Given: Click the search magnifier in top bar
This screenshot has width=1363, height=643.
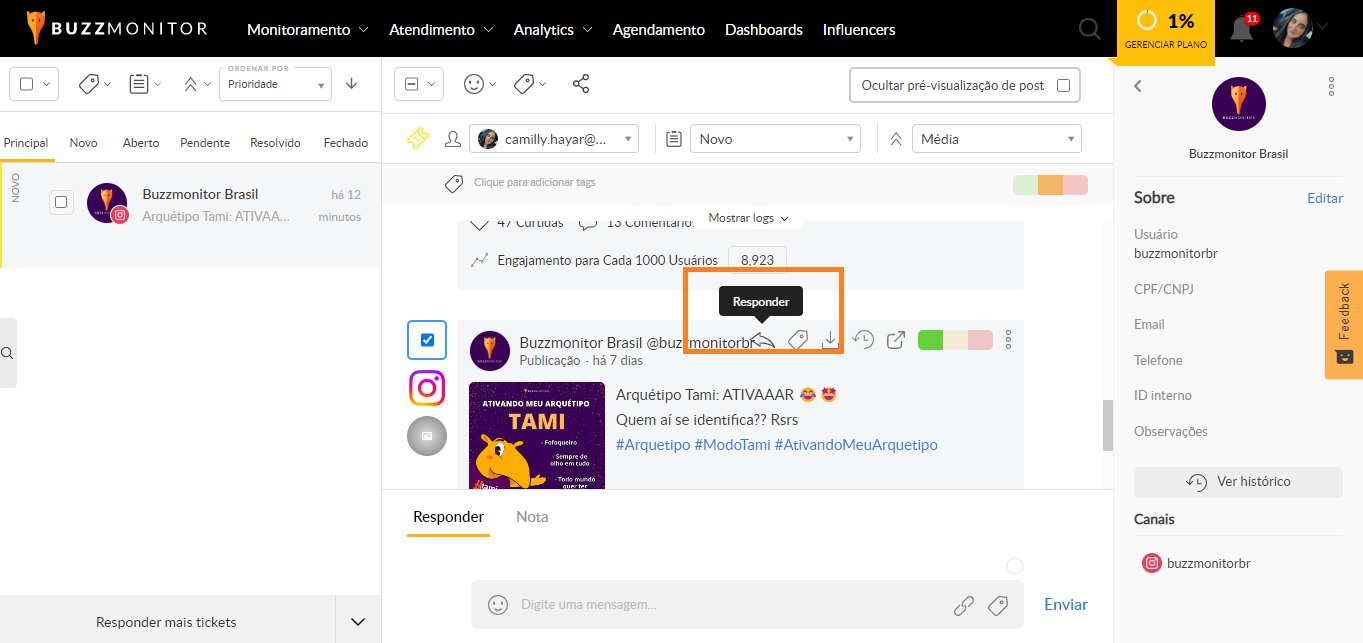Looking at the screenshot, I should point(1090,30).
